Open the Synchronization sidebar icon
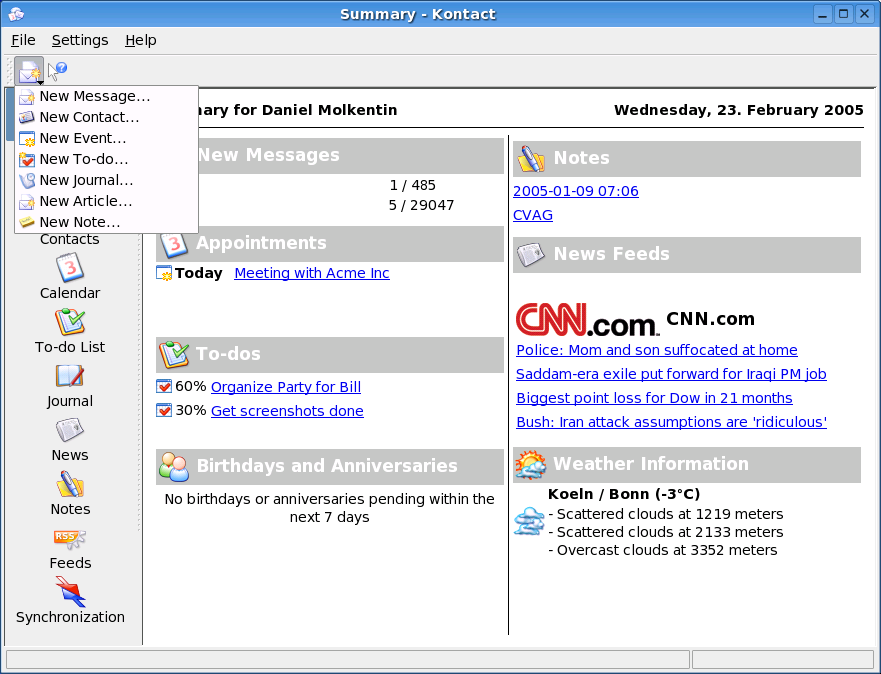 (x=69, y=592)
